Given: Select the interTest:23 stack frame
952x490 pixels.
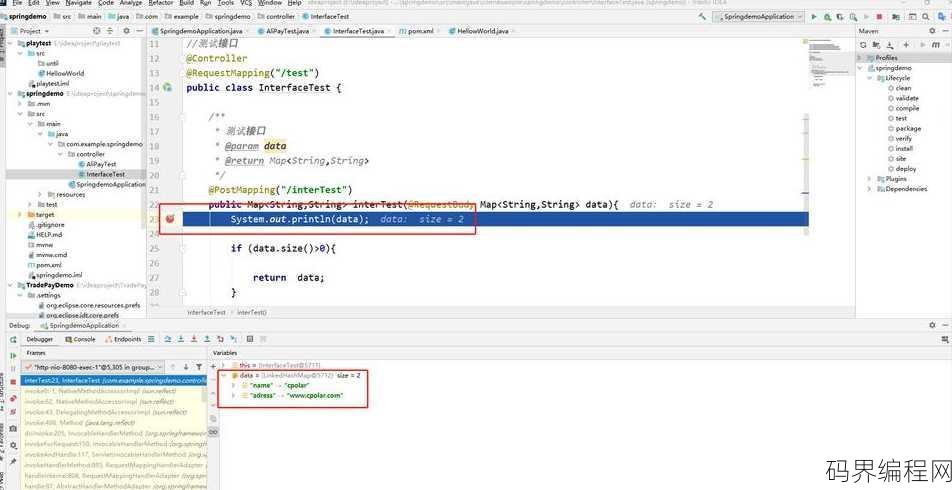Looking at the screenshot, I should (x=114, y=381).
